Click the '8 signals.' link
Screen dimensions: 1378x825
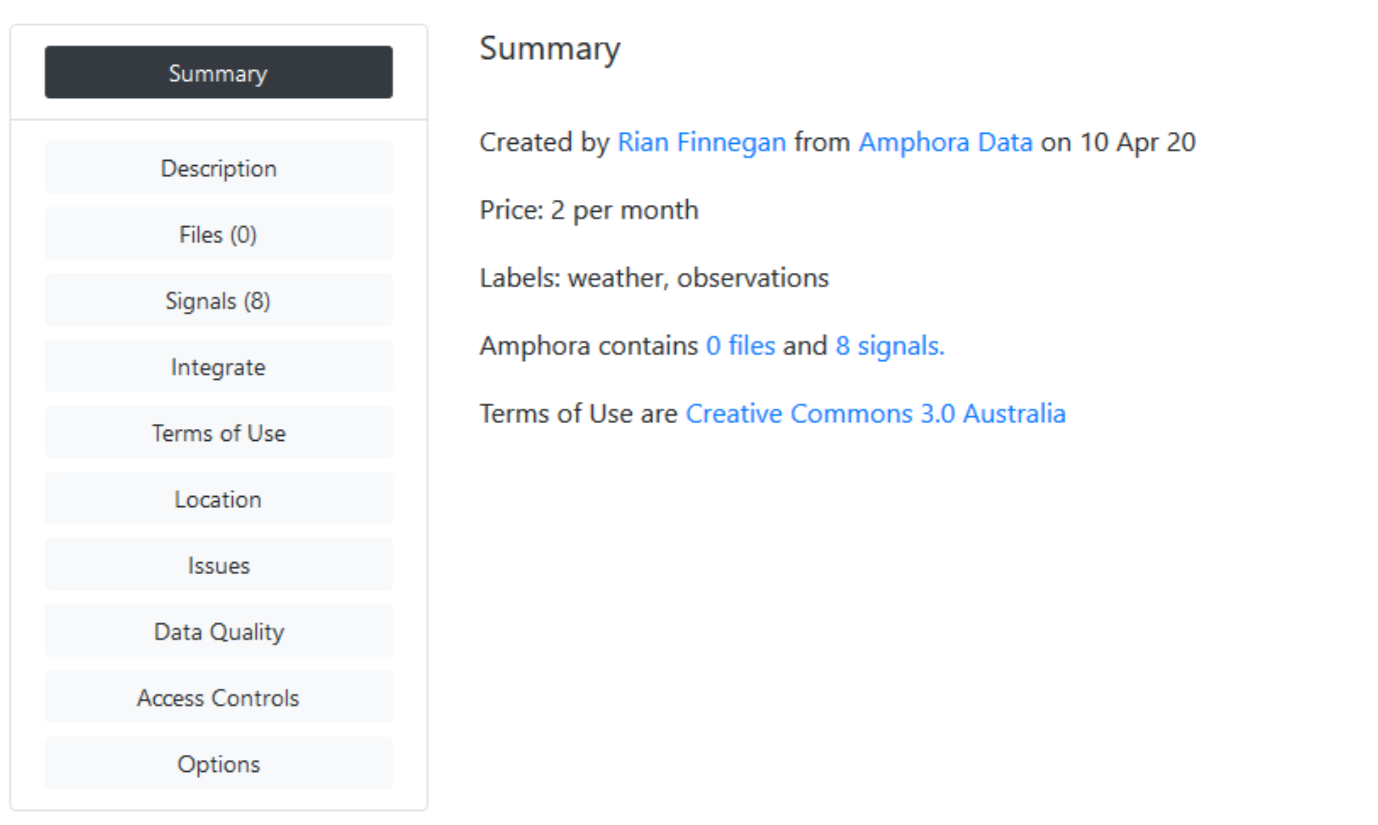tap(890, 346)
